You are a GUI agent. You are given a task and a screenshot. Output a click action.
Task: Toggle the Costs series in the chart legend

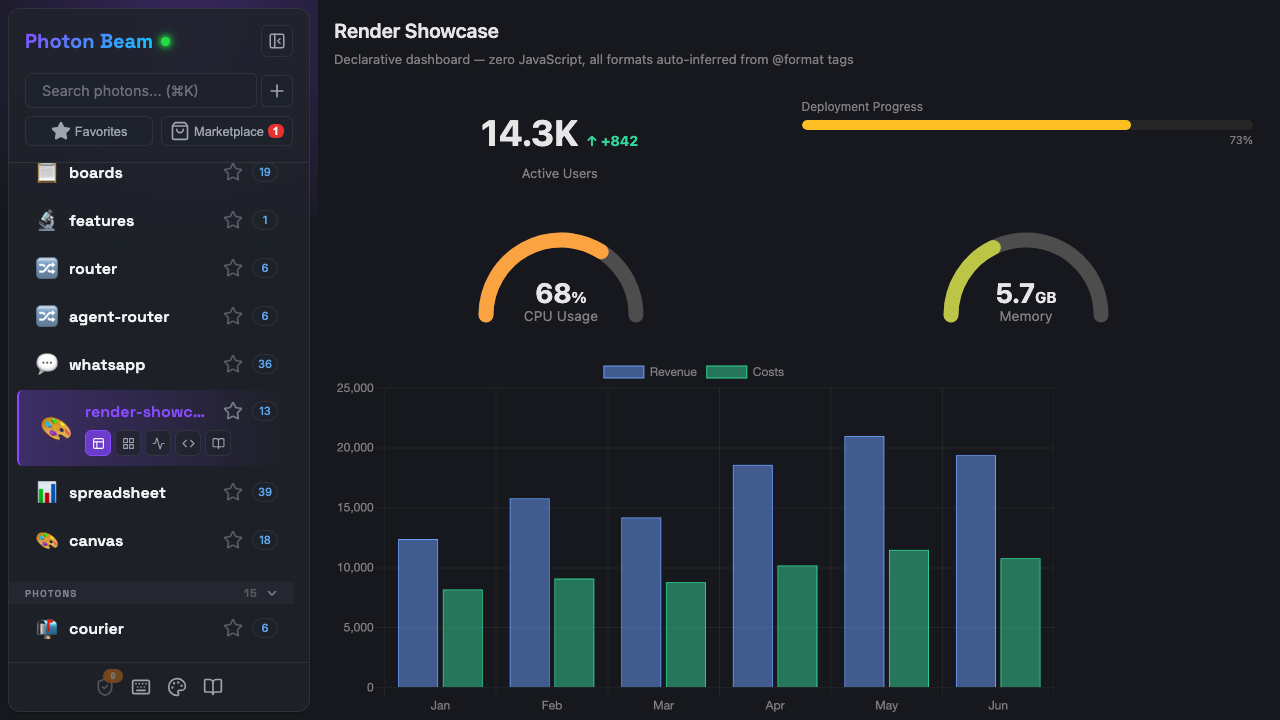click(x=745, y=372)
